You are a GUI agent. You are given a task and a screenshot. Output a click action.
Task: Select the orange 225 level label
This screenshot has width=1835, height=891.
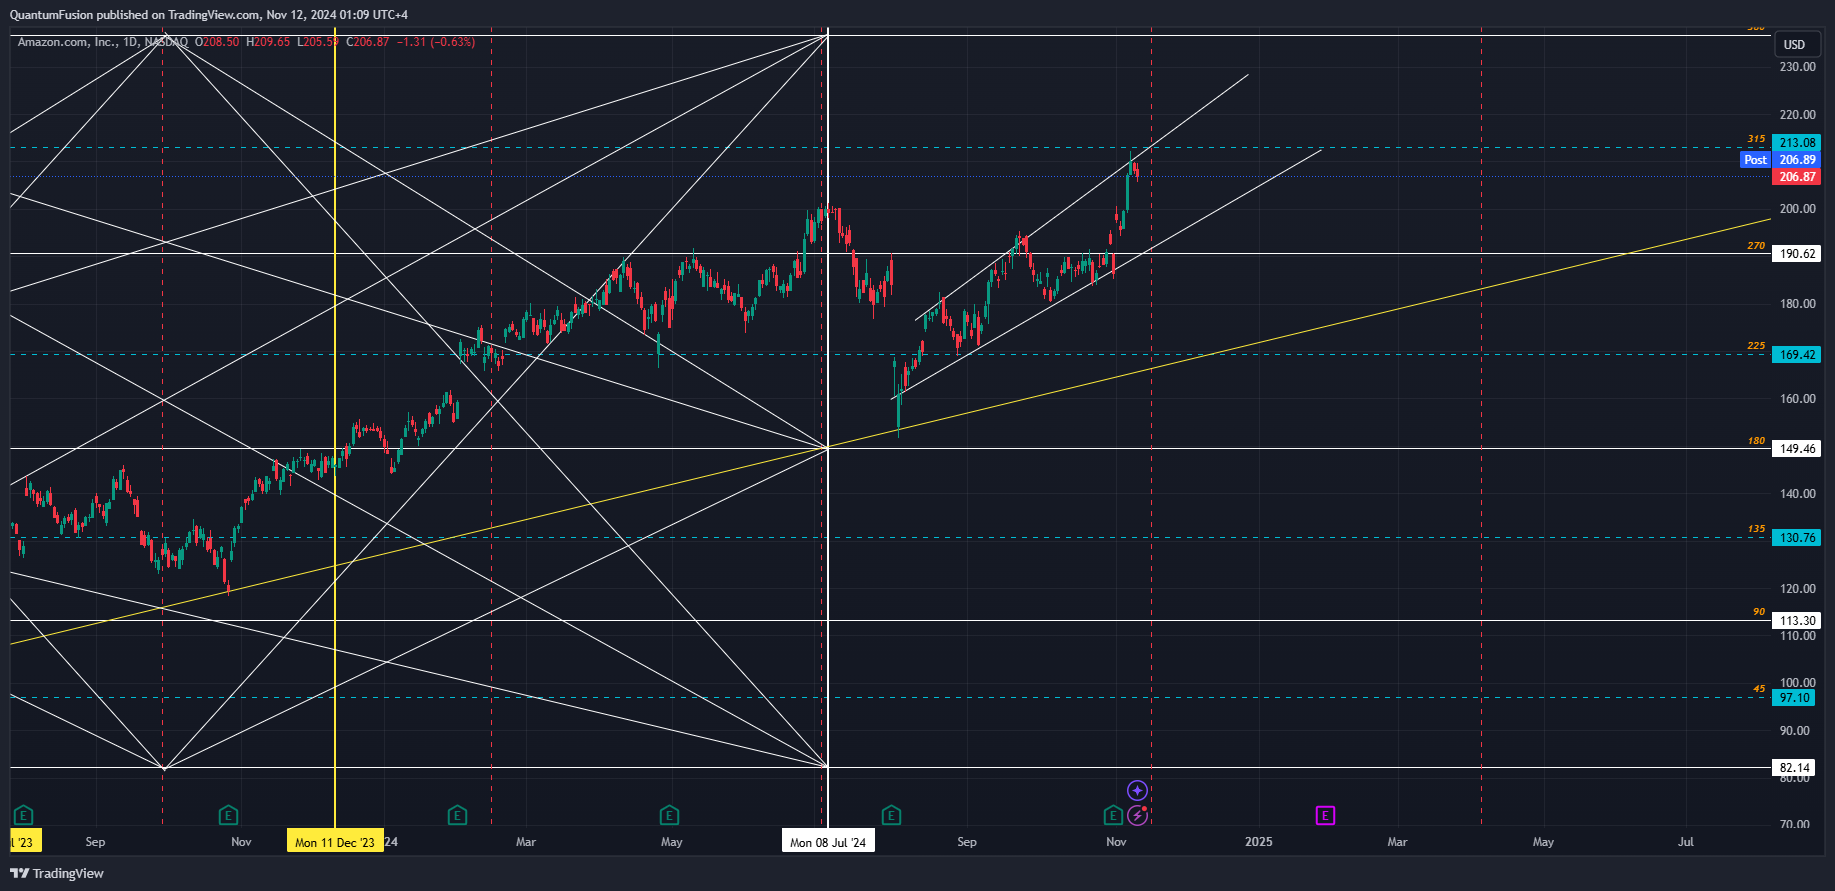click(x=1756, y=346)
